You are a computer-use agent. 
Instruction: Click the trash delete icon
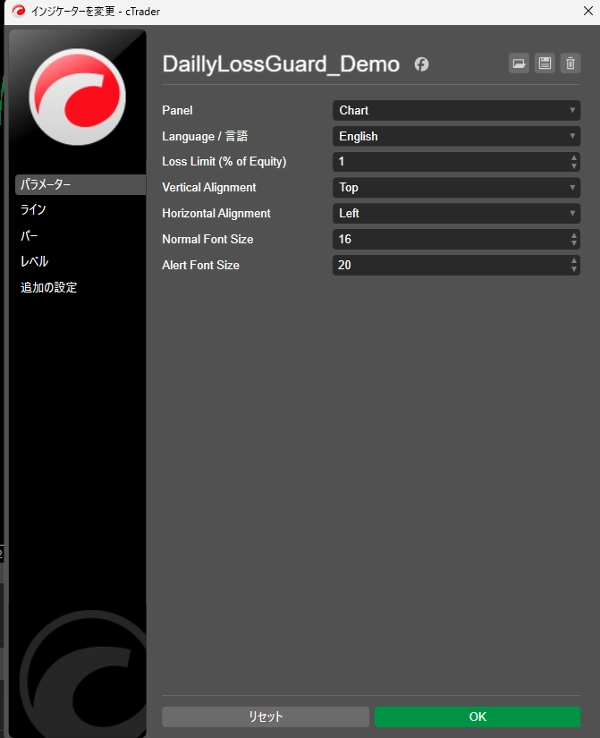tap(570, 64)
